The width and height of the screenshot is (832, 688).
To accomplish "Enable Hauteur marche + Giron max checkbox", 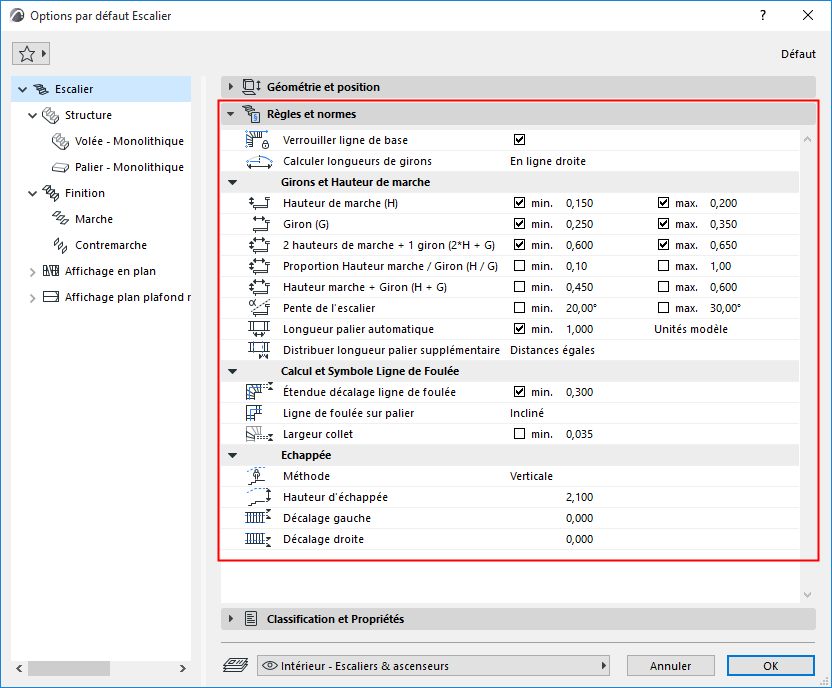I will click(663, 286).
